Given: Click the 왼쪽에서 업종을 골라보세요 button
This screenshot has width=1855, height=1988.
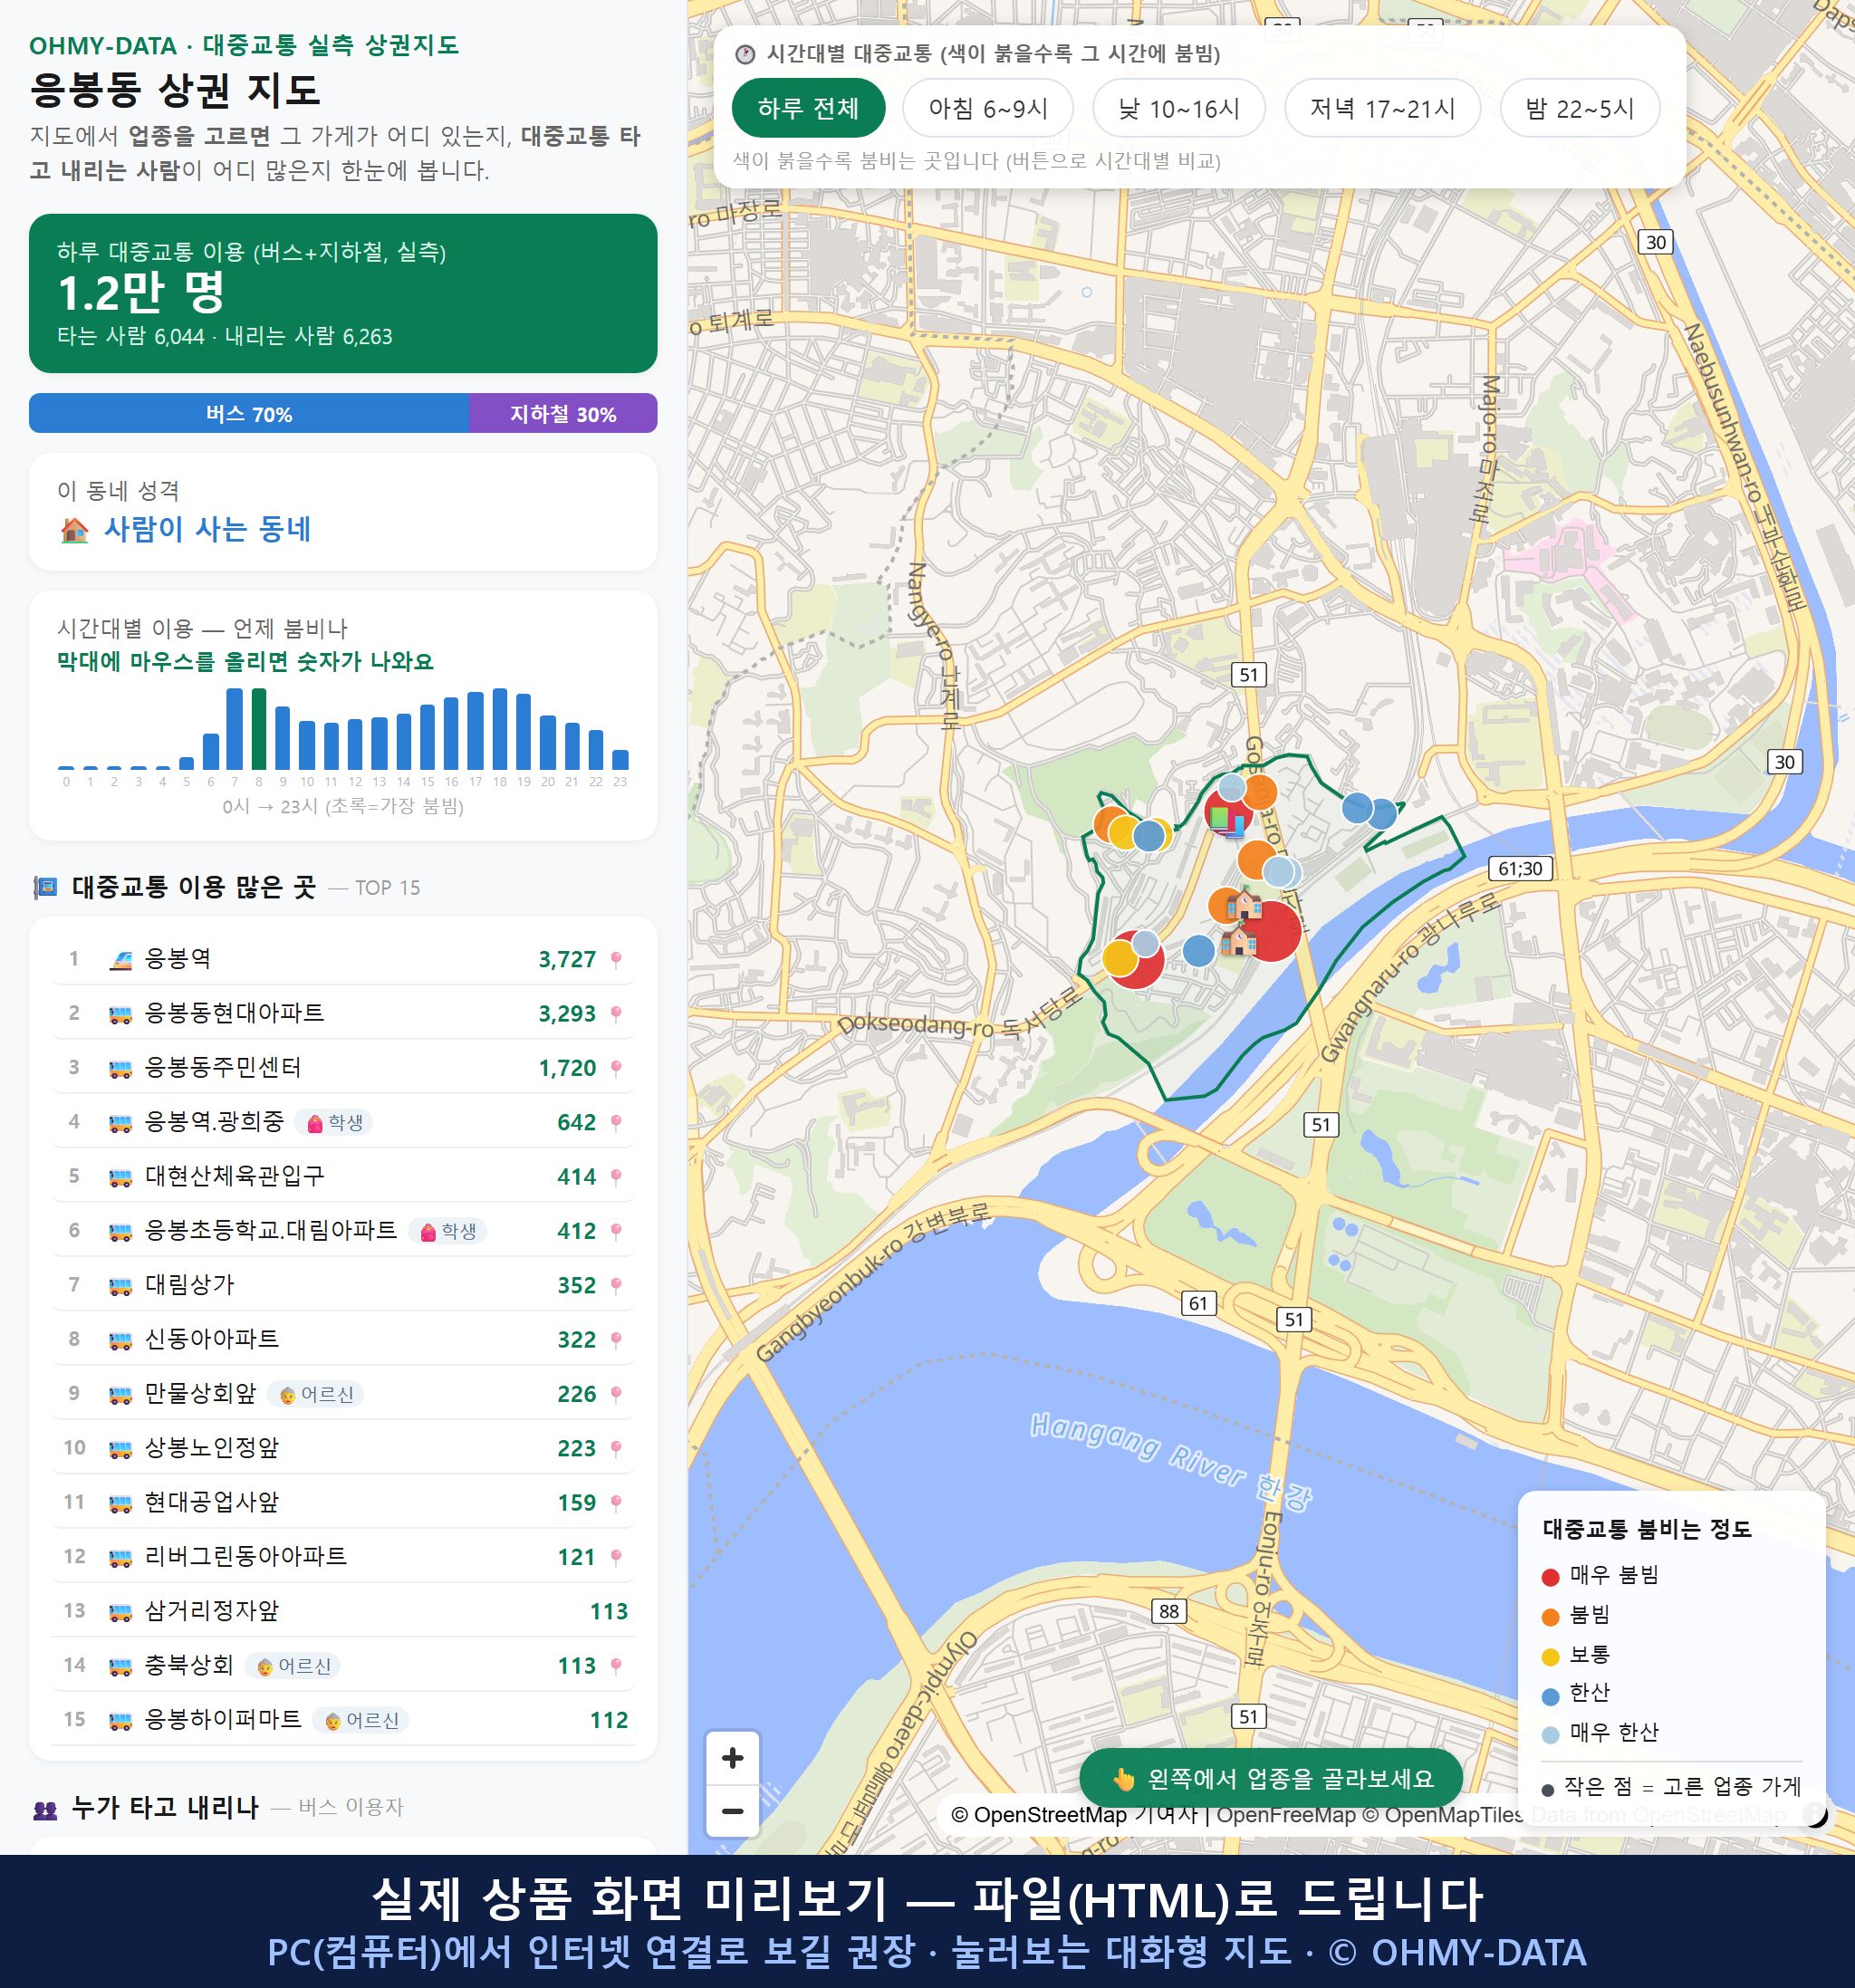Looking at the screenshot, I should (x=1271, y=1778).
